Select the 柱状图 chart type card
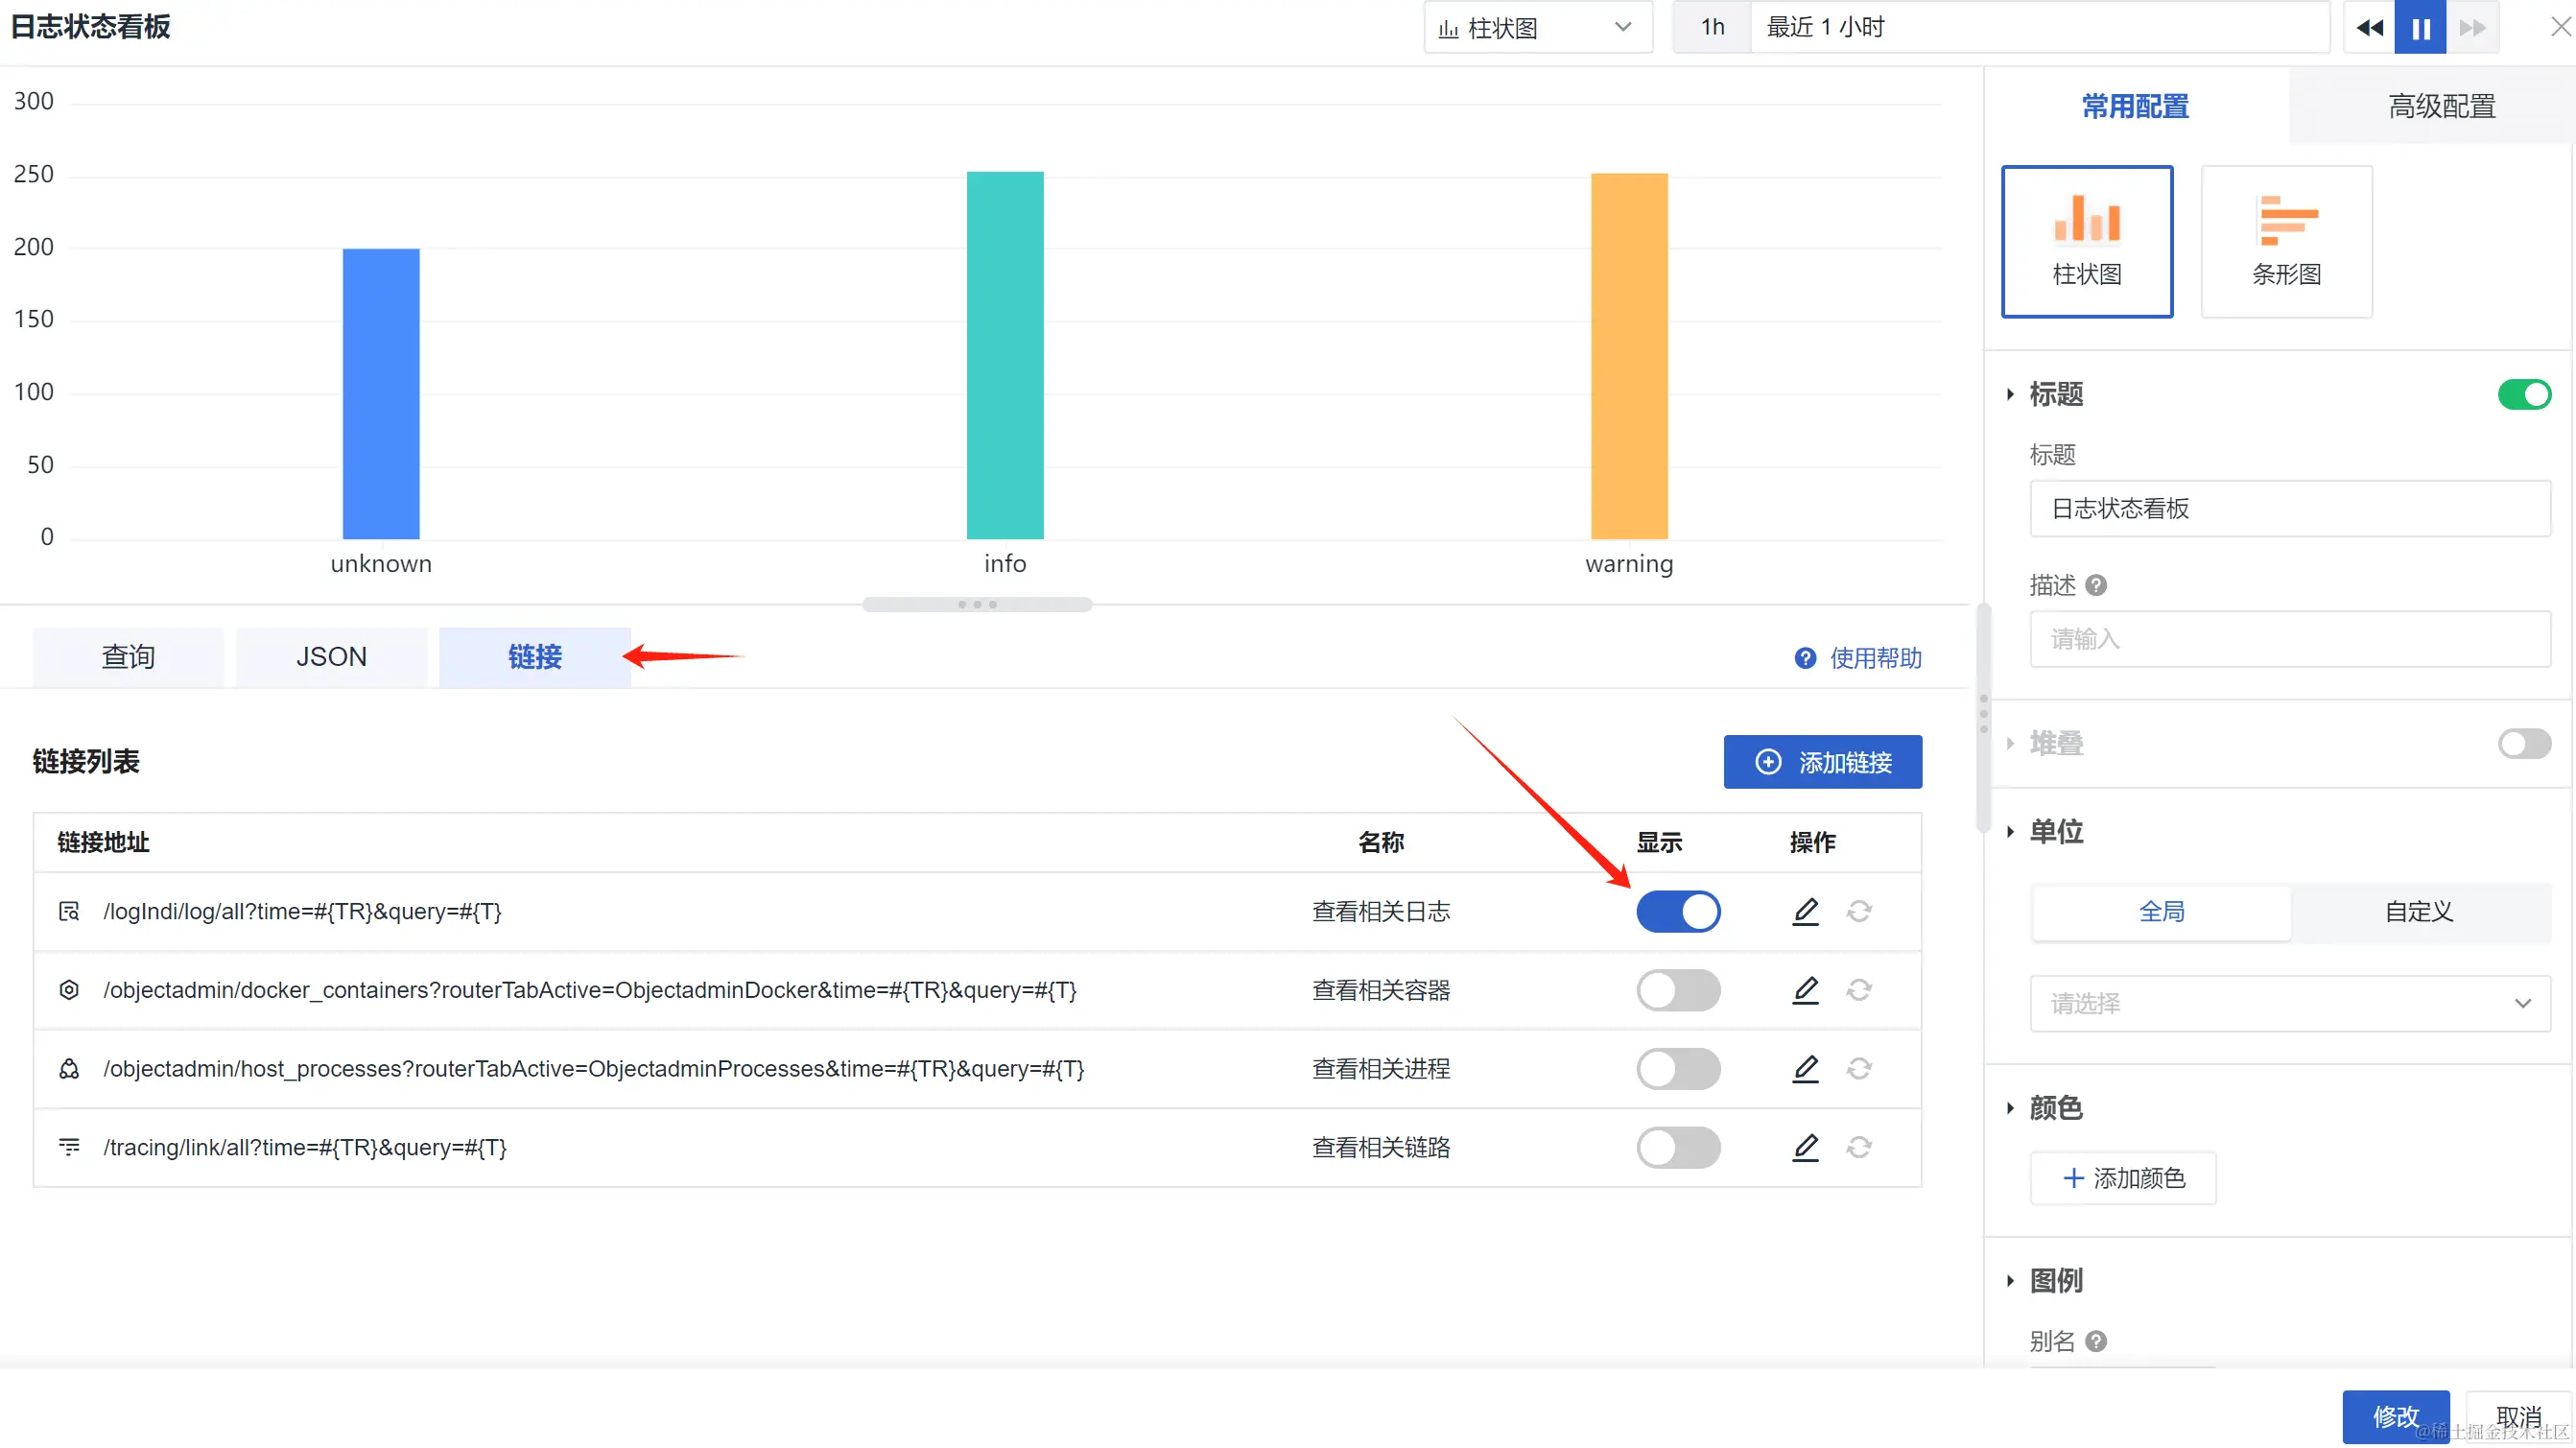2576x1448 pixels. pyautogui.click(x=2087, y=242)
